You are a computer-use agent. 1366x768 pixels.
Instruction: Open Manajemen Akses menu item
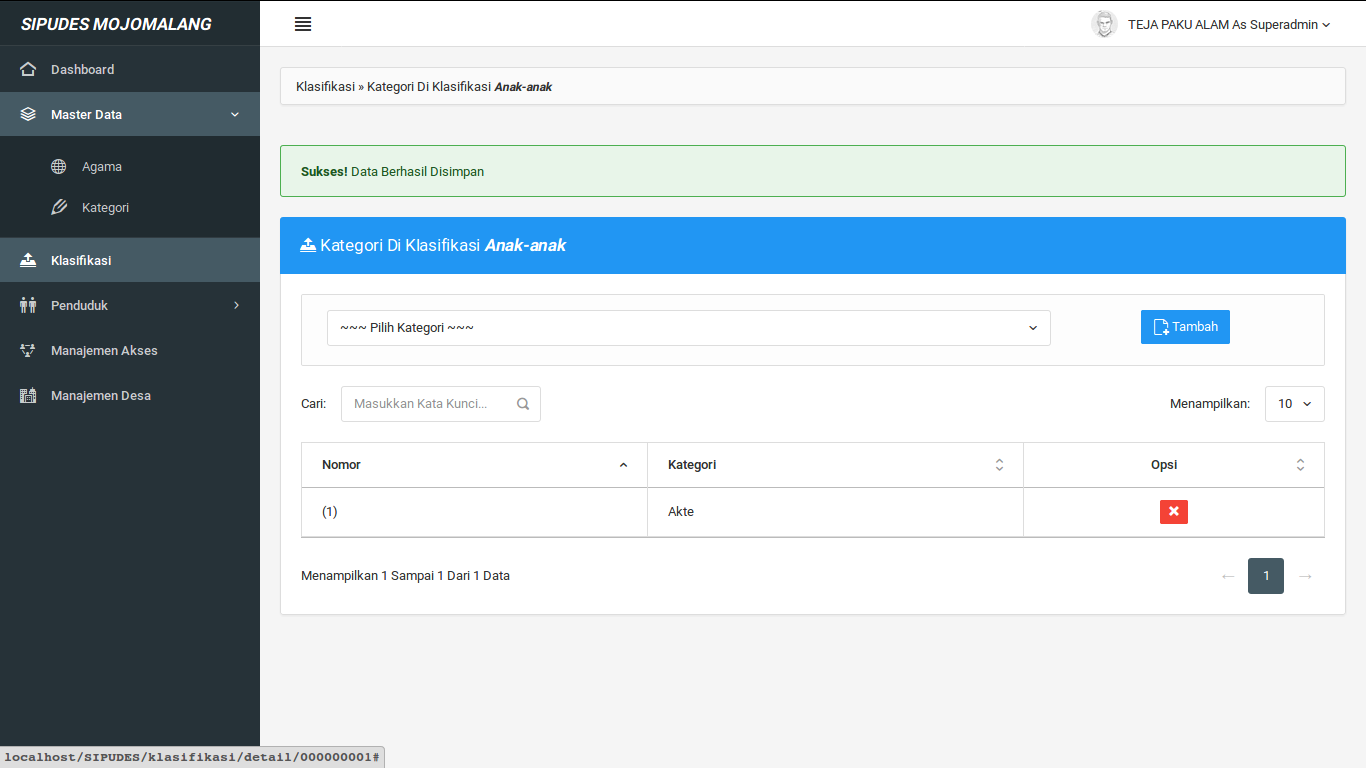pos(130,350)
